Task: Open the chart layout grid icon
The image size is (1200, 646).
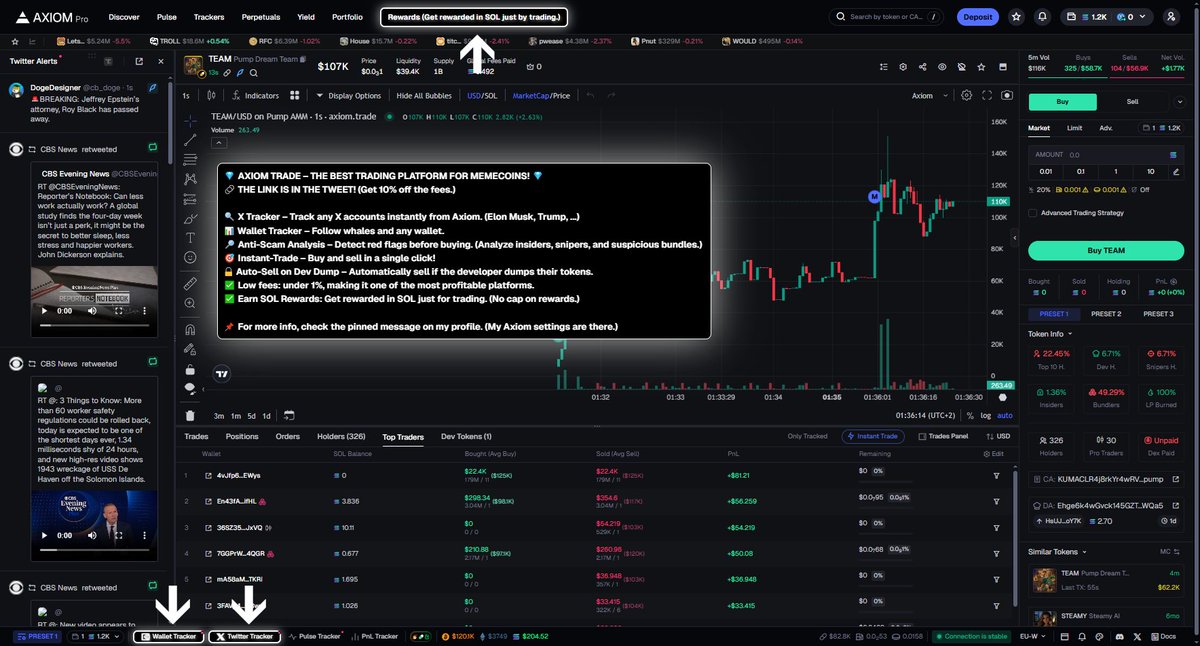Action: click(295, 96)
